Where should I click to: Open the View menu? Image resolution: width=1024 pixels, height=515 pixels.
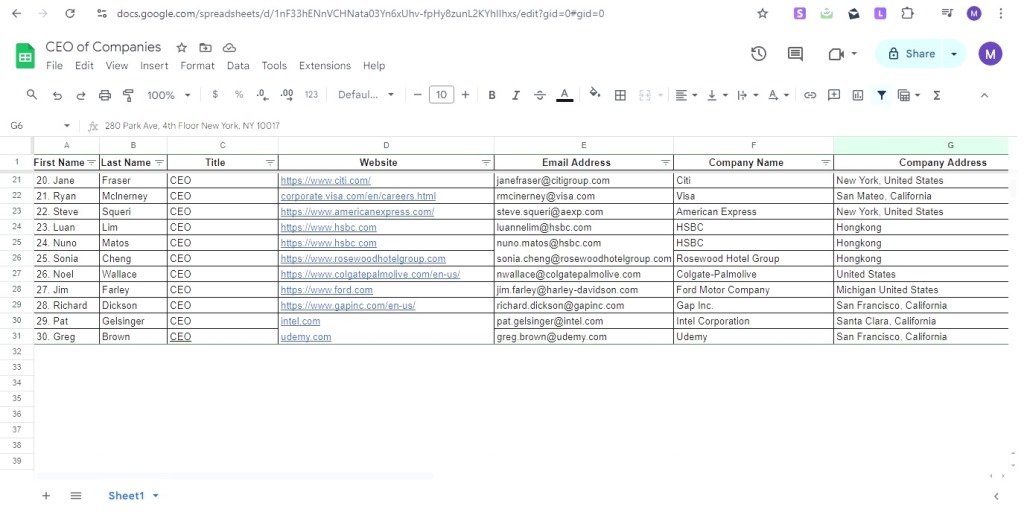coord(117,65)
